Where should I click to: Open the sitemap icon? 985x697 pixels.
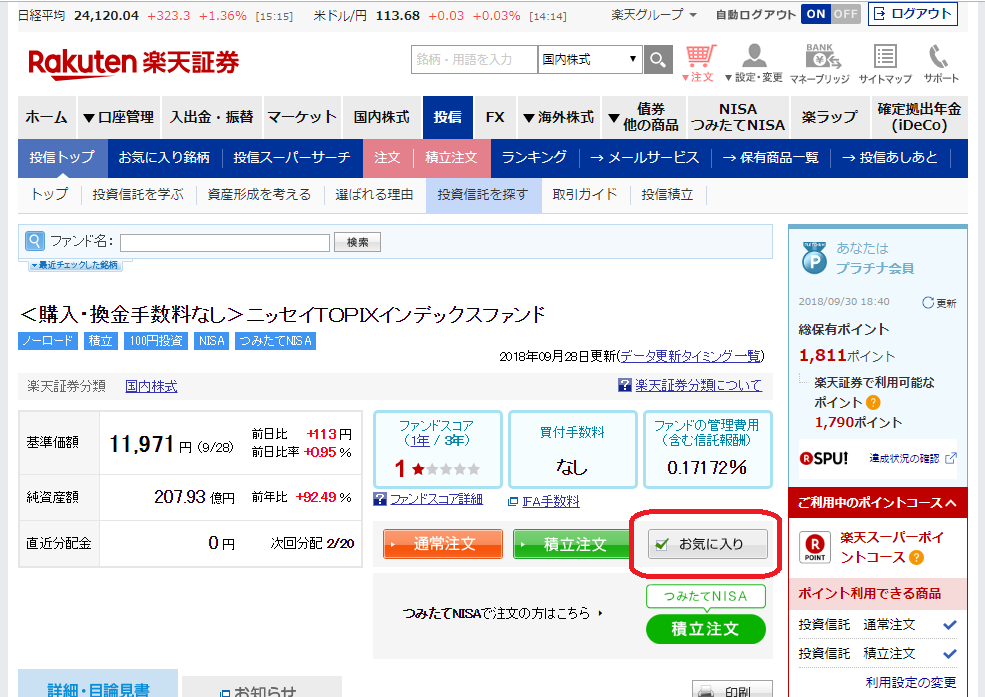(885, 60)
